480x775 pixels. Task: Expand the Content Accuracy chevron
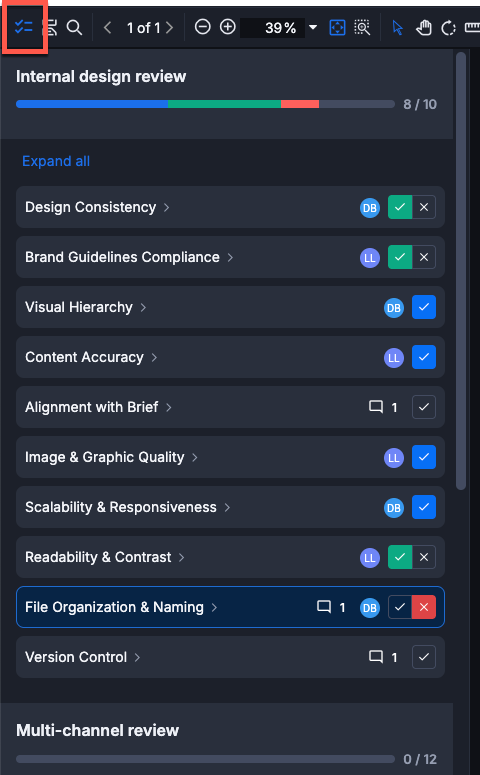click(x=154, y=357)
